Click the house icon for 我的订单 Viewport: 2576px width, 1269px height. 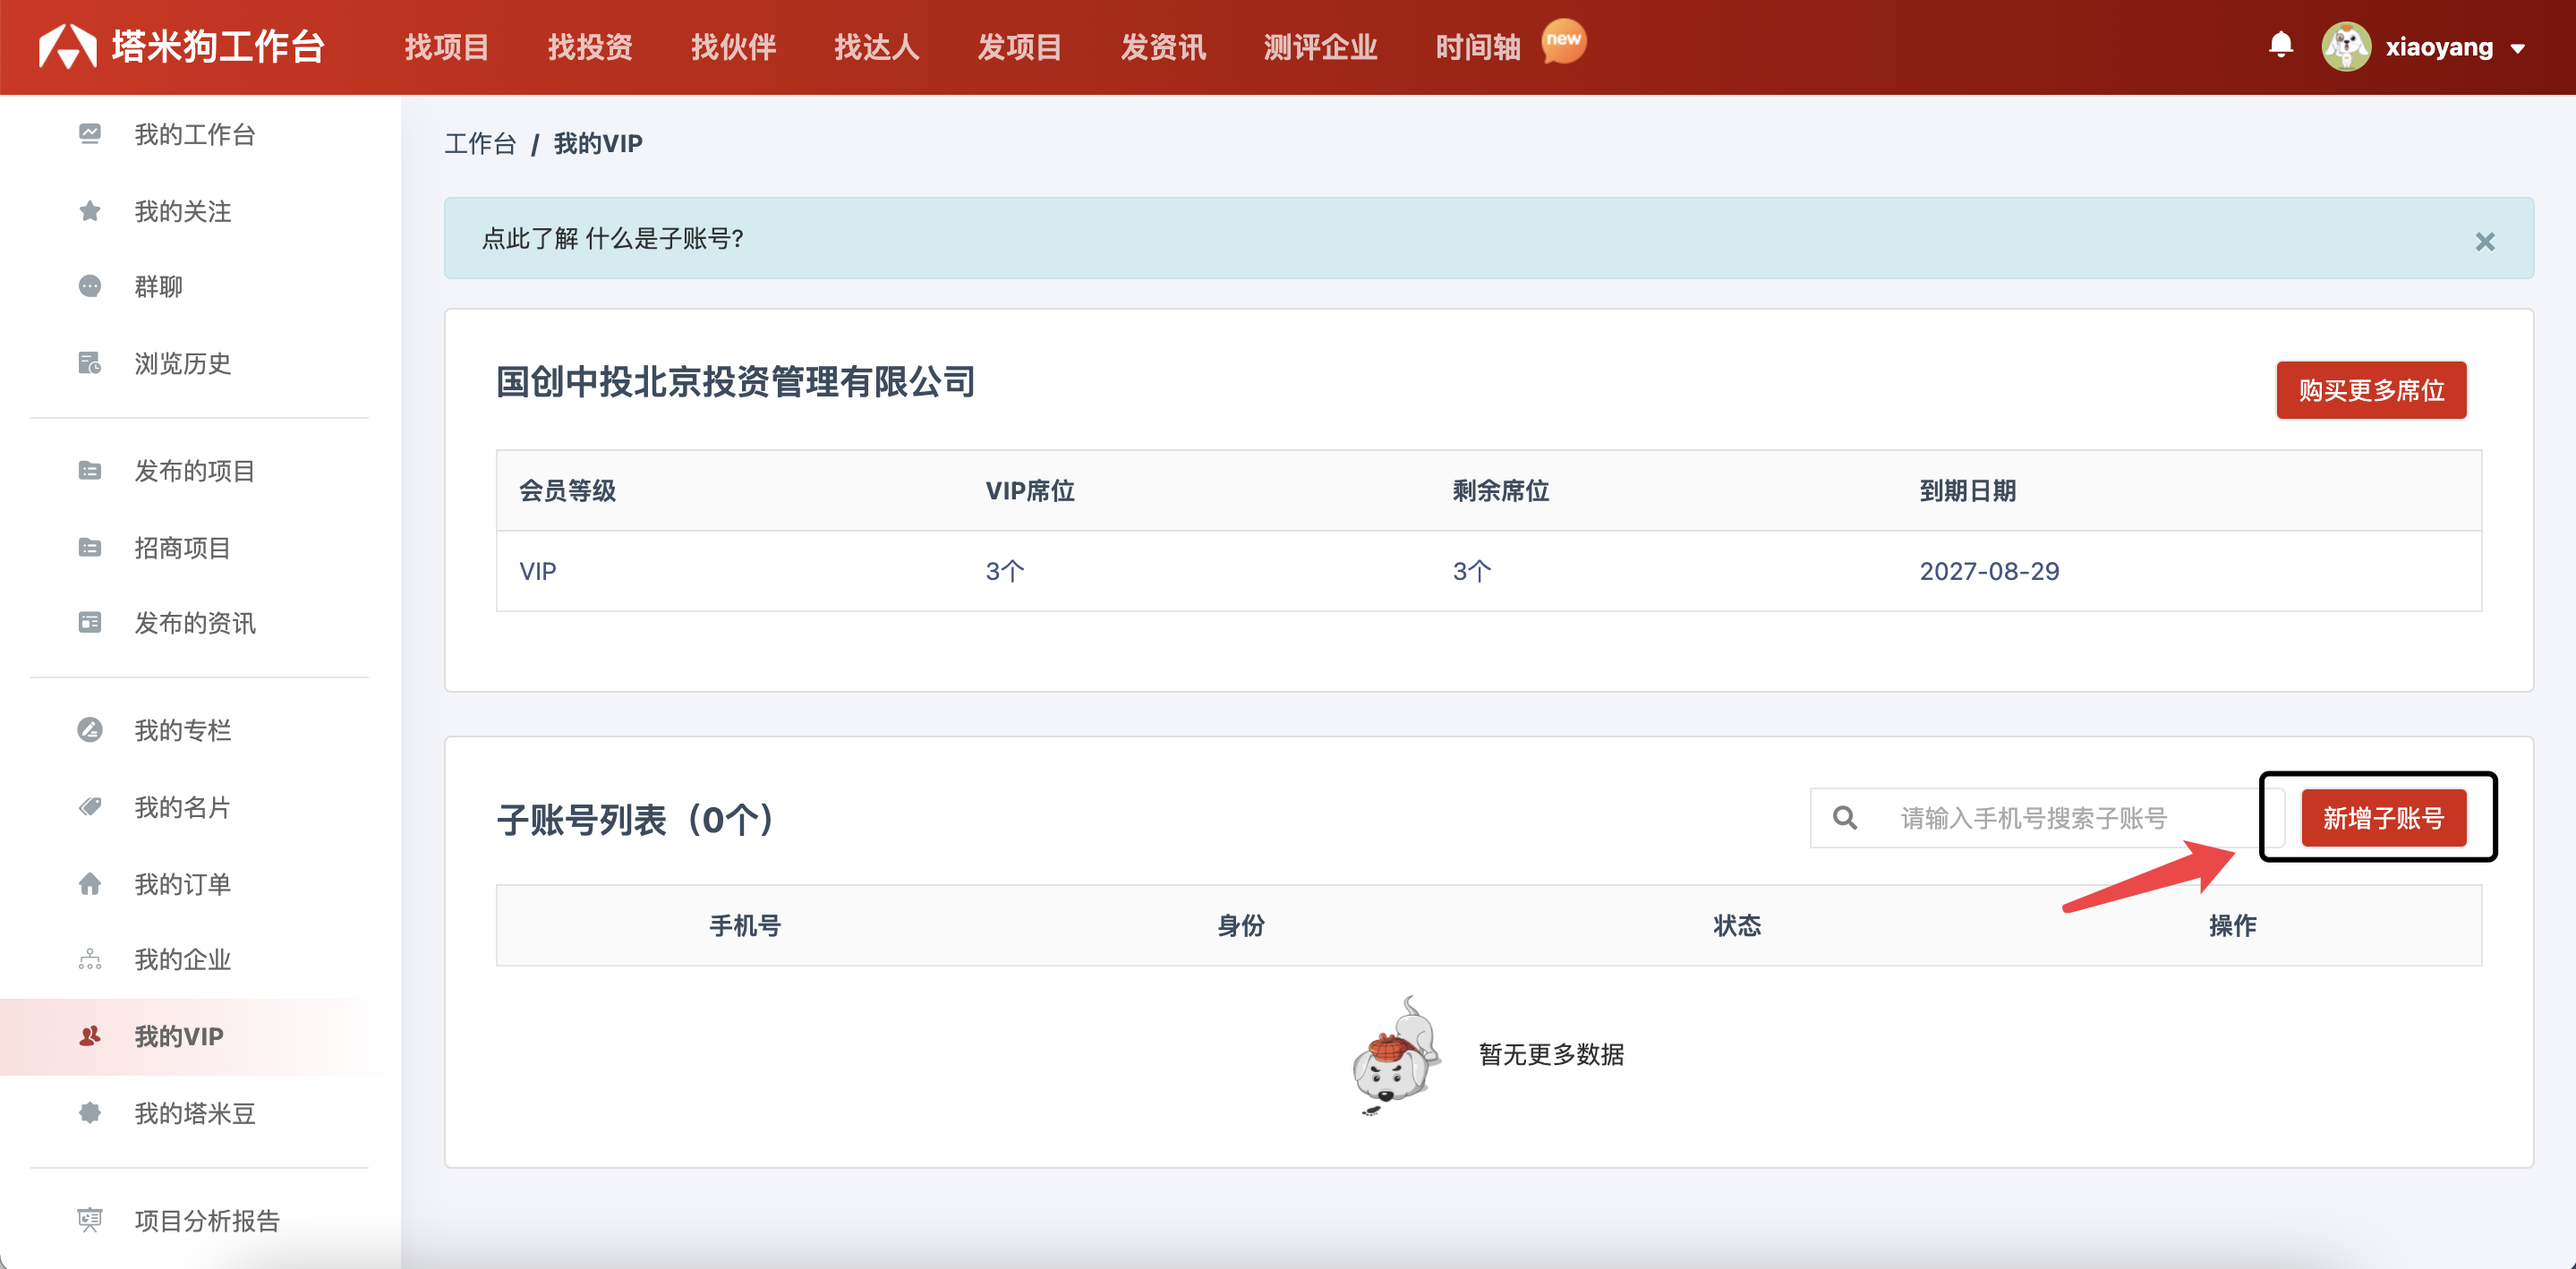tap(90, 884)
